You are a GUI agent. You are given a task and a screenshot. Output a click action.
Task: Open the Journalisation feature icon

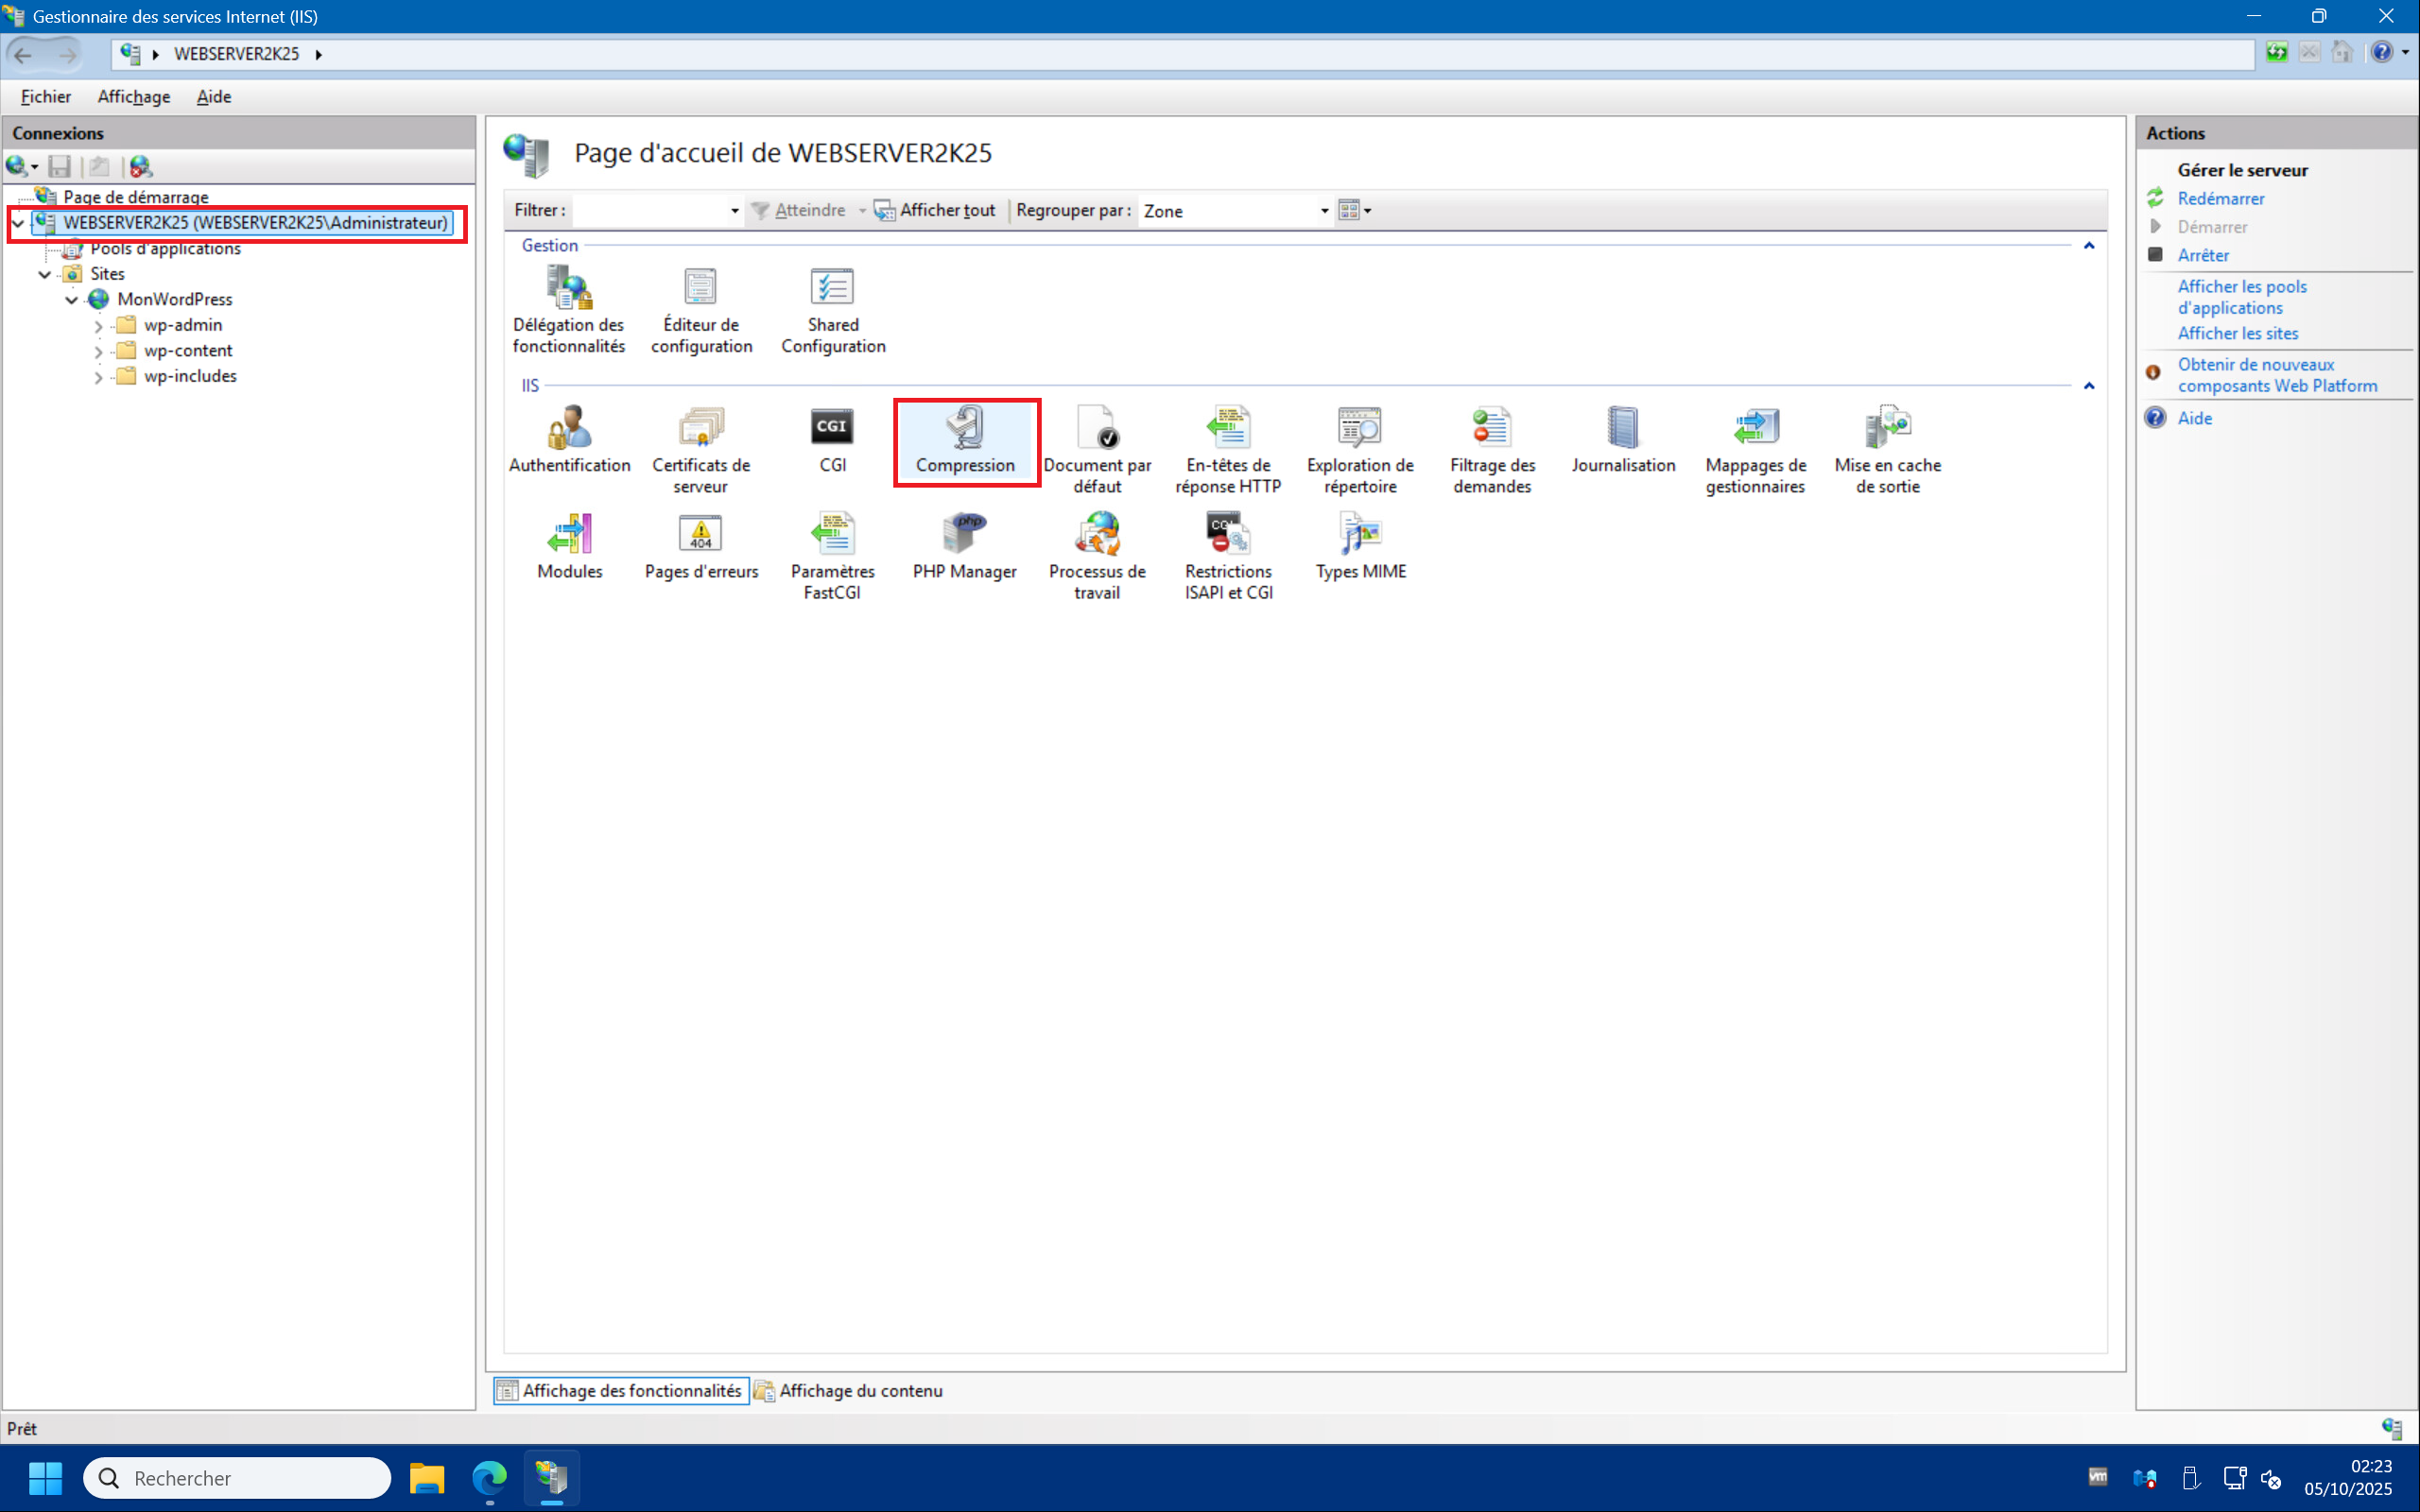(1622, 439)
